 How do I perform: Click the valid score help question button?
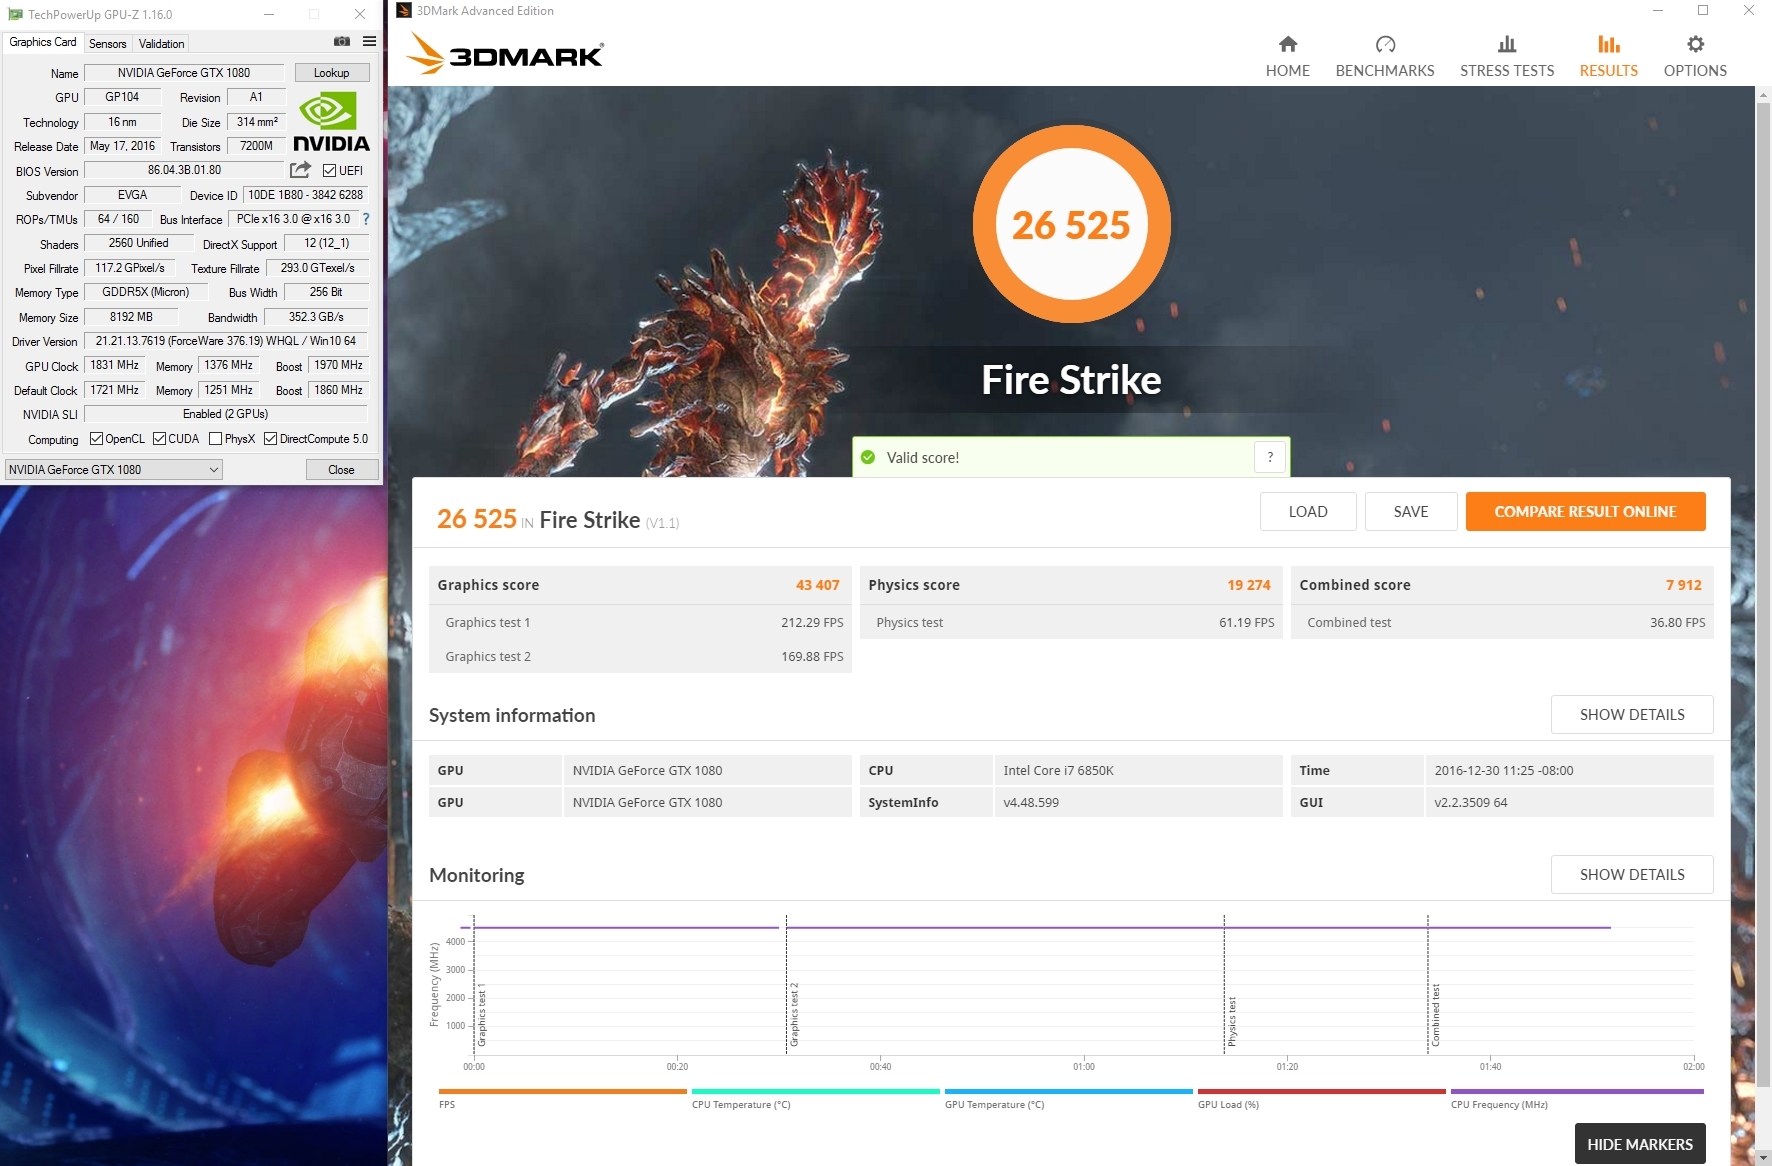point(1270,457)
